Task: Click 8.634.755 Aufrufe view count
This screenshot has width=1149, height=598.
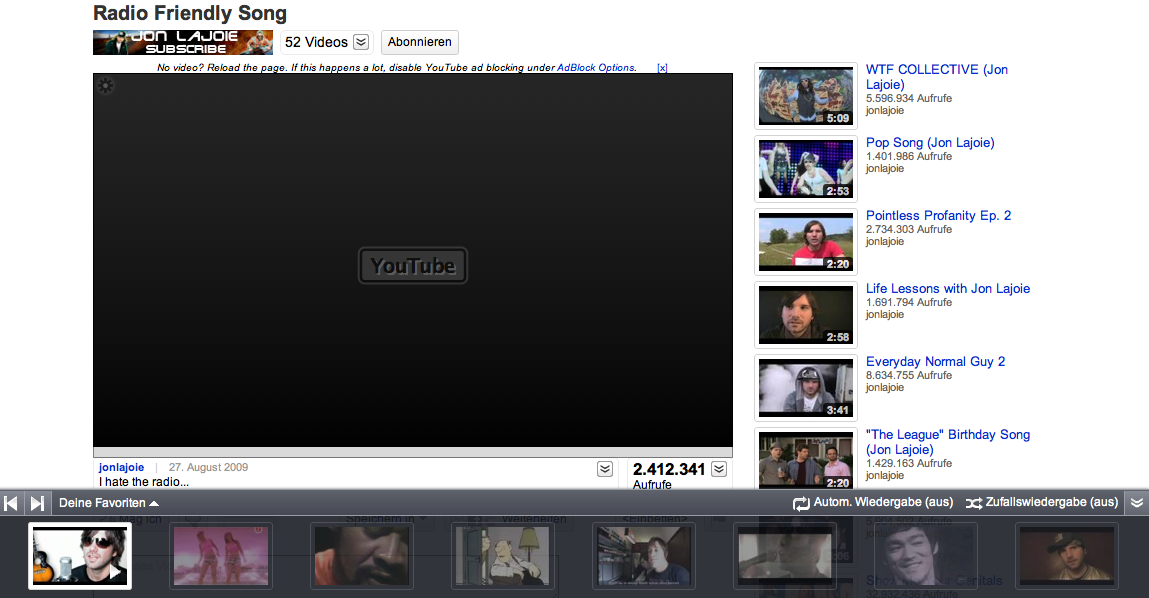Action: pyautogui.click(x=909, y=375)
